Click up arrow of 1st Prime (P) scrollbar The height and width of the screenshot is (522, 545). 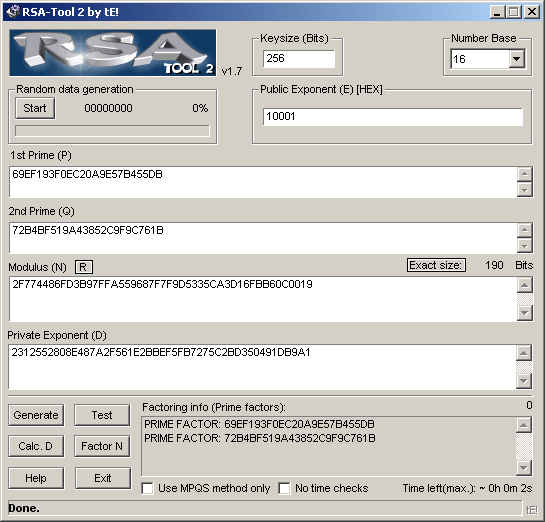(524, 174)
